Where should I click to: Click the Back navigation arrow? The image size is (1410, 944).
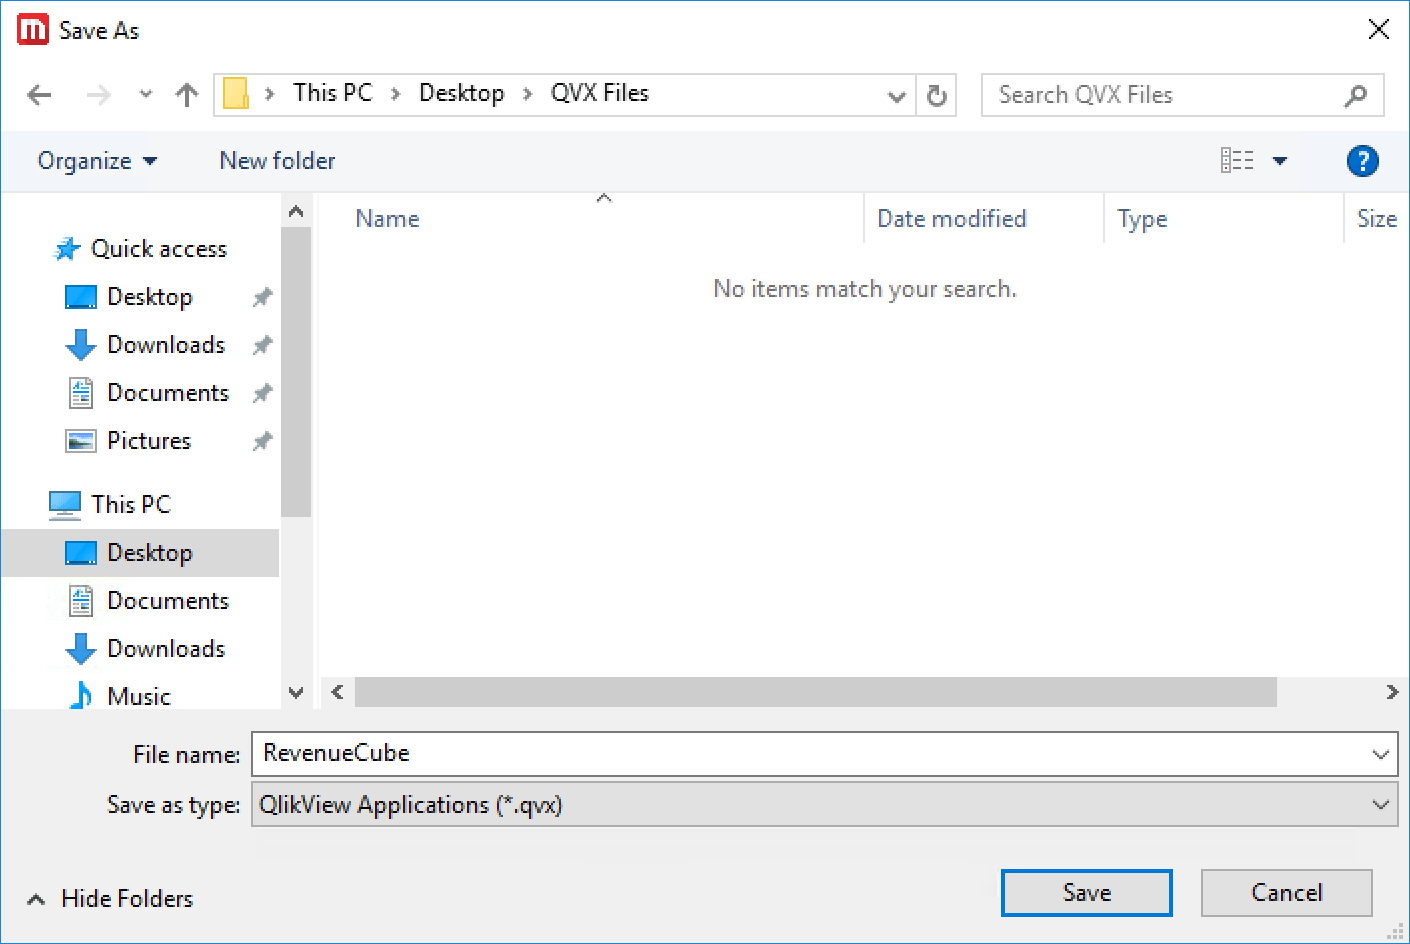[x=40, y=95]
